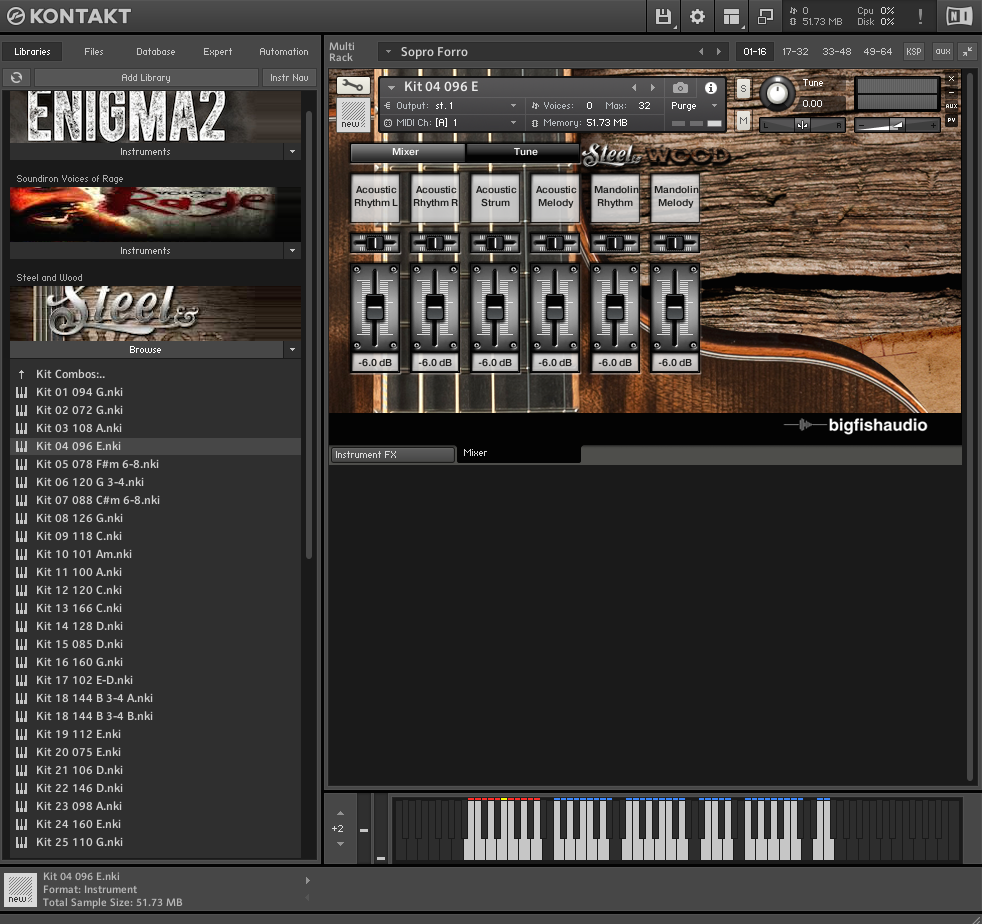Screen dimensions: 982x924
Task: Open Kit 13 166 C.nki
Action: (155, 608)
